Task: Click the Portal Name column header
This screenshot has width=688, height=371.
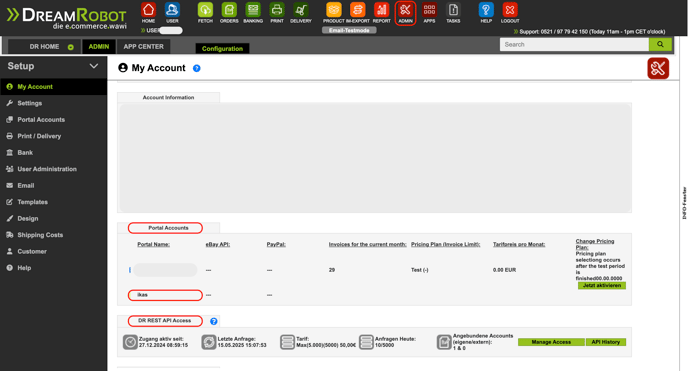Action: pyautogui.click(x=154, y=244)
